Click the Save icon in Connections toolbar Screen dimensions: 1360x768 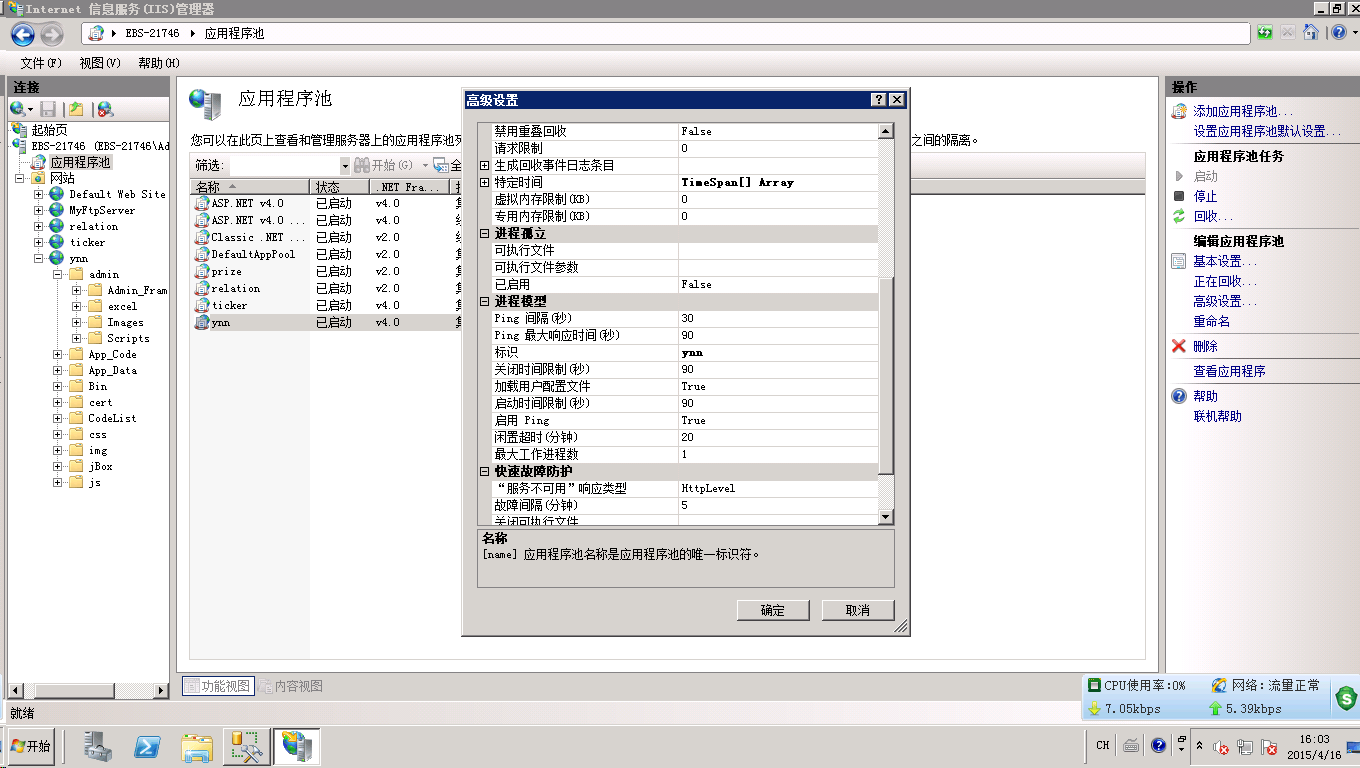(48, 108)
